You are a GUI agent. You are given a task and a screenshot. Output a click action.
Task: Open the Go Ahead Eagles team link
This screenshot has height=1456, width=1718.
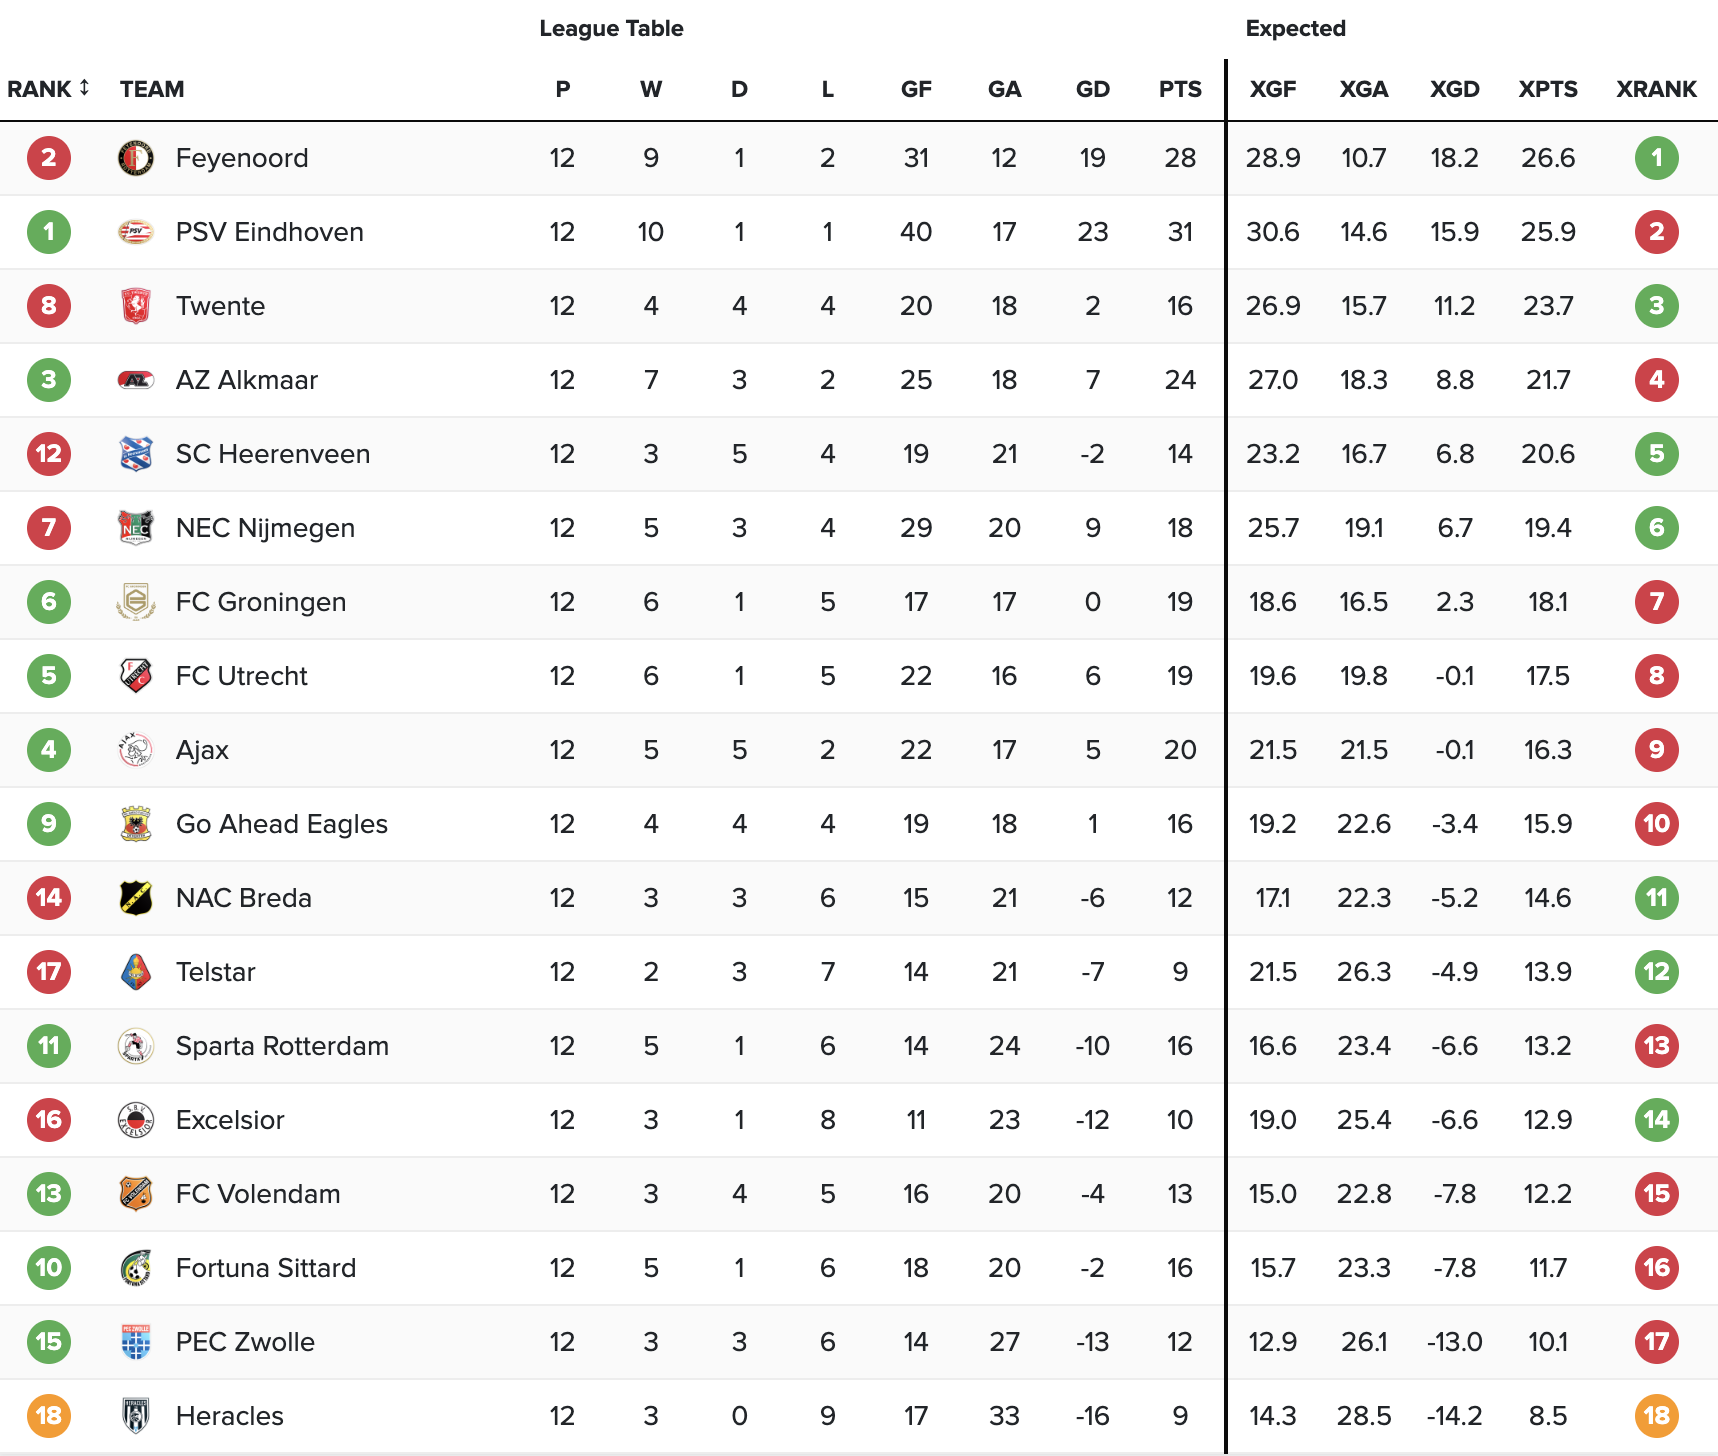(281, 824)
